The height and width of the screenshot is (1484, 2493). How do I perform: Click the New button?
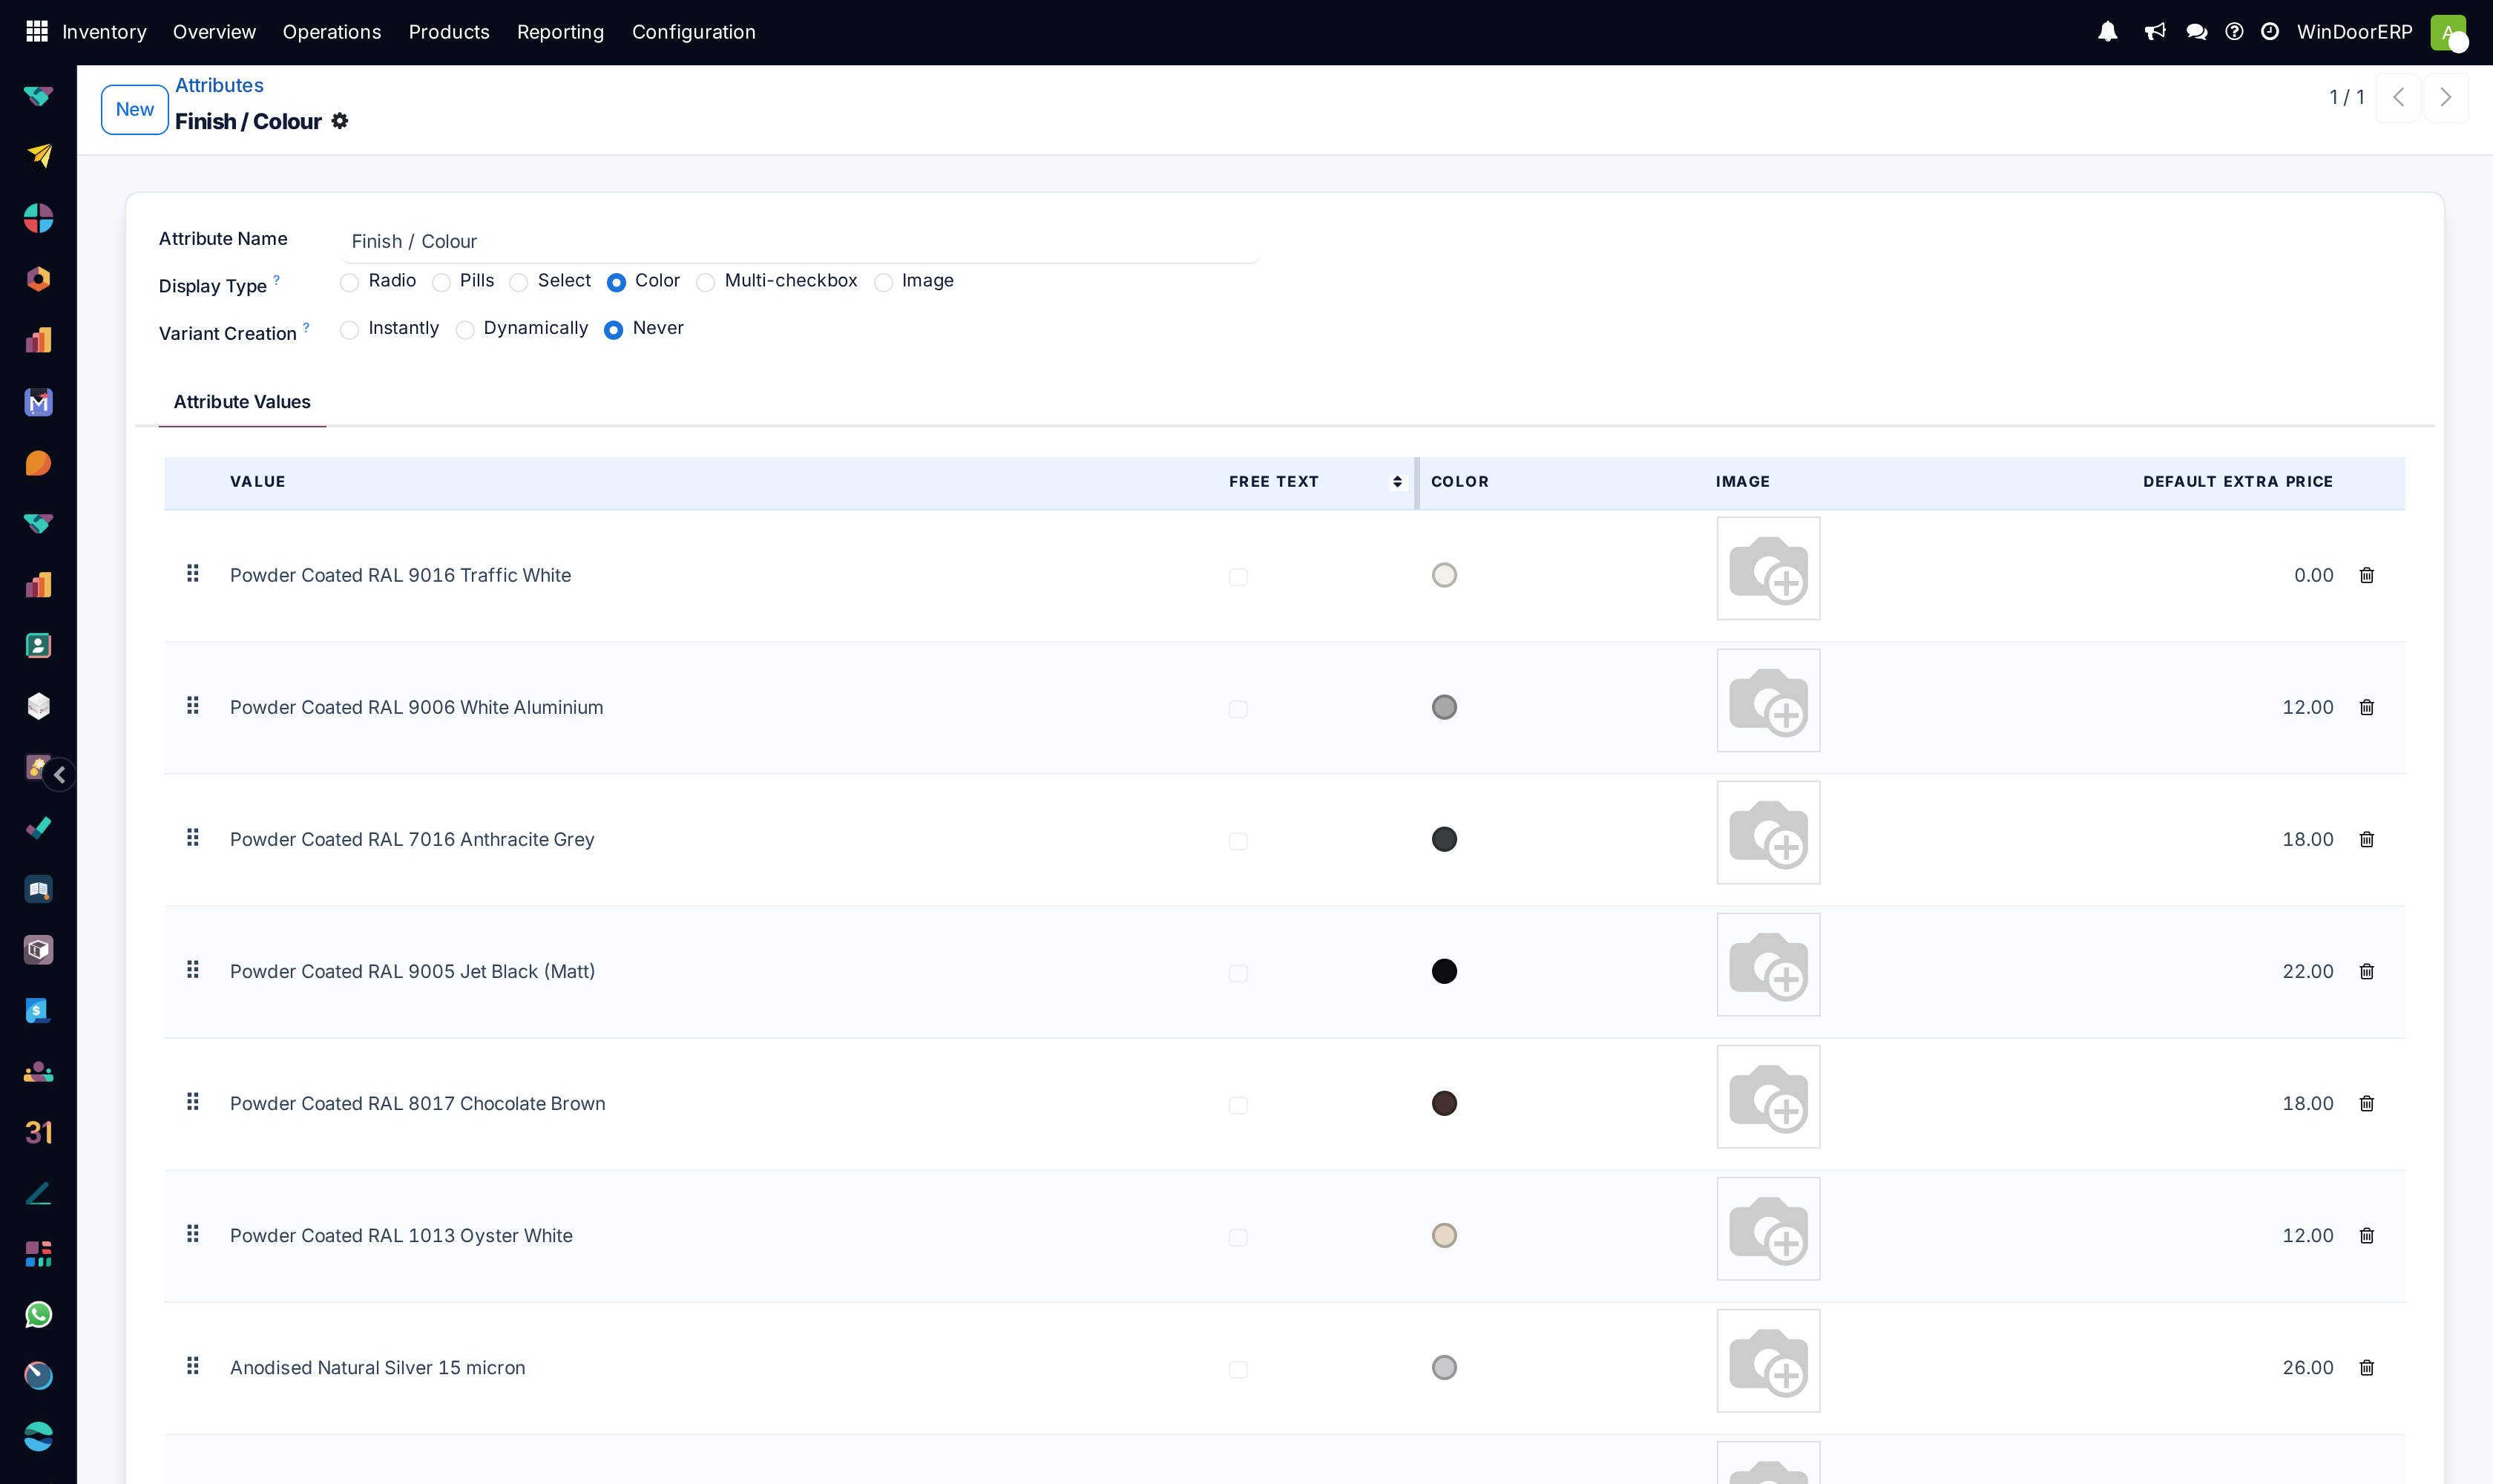(135, 109)
